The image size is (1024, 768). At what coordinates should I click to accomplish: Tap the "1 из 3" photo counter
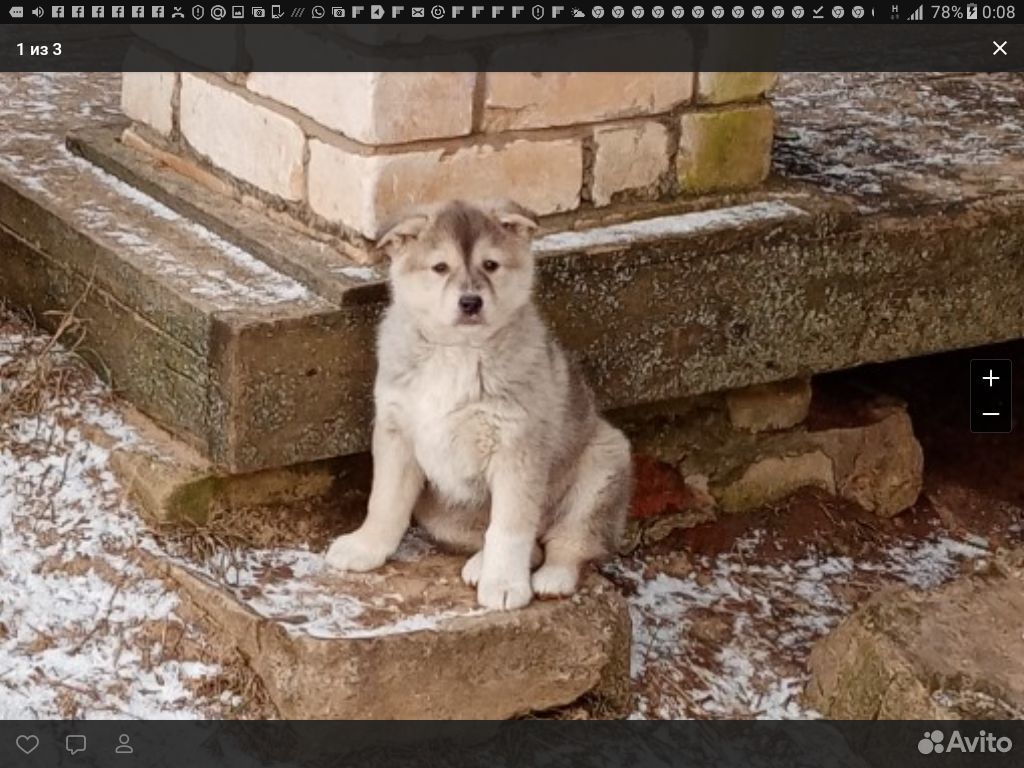tap(39, 49)
